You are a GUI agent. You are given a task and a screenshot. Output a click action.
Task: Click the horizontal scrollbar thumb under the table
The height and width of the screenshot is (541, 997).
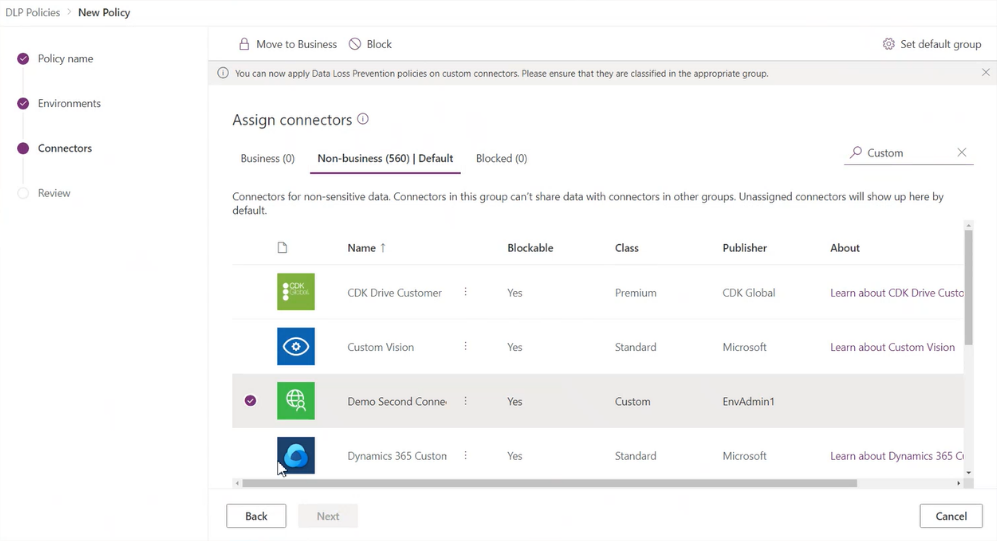[x=550, y=483]
